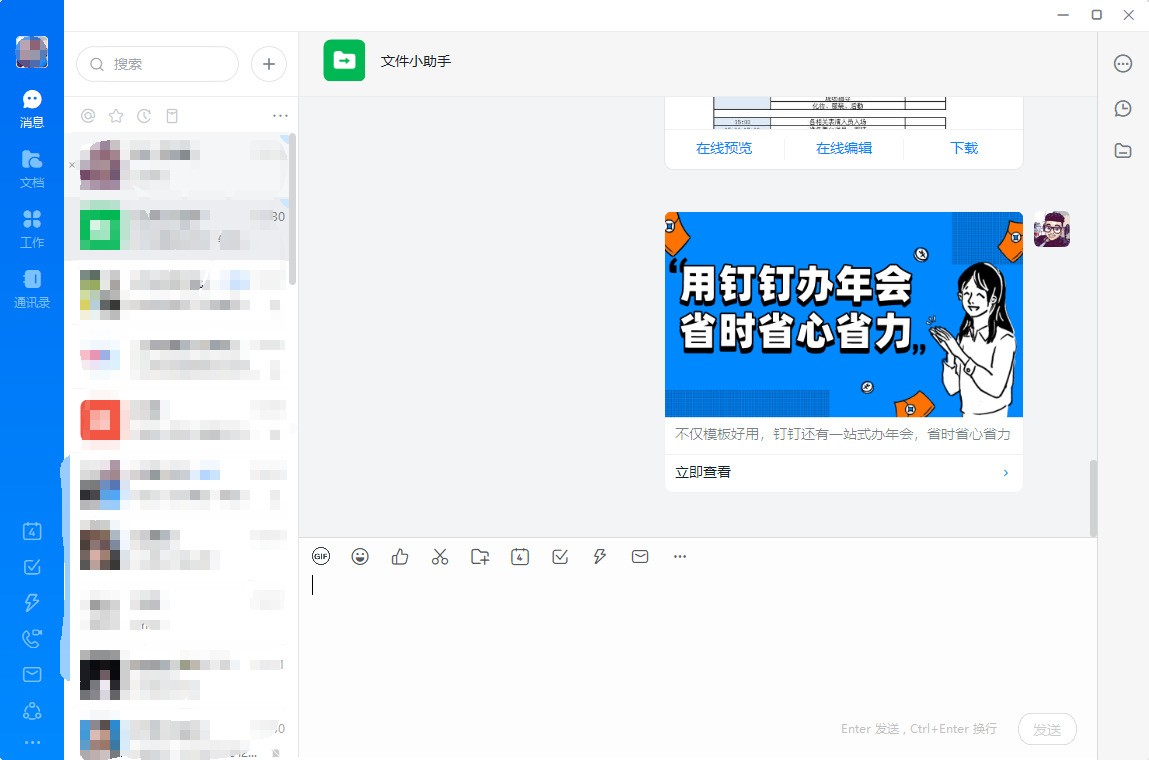
Task: Maximize the DingTalk window
Action: pos(1096,15)
